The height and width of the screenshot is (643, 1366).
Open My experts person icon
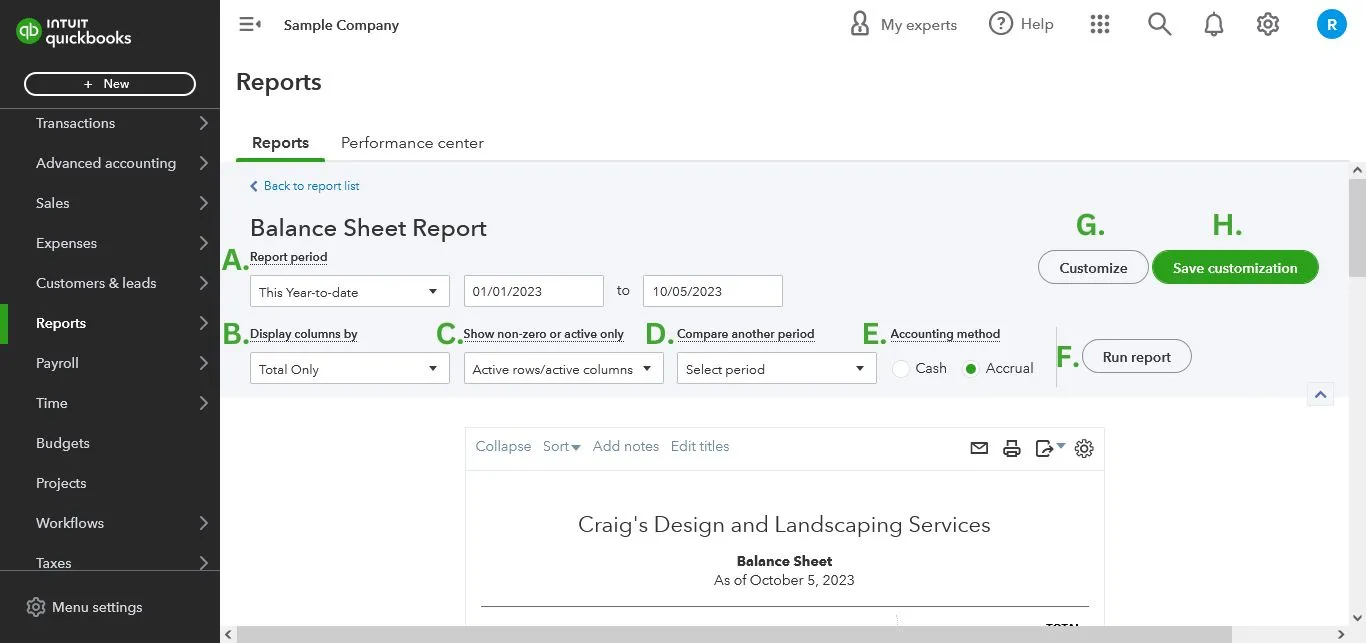pyautogui.click(x=859, y=24)
